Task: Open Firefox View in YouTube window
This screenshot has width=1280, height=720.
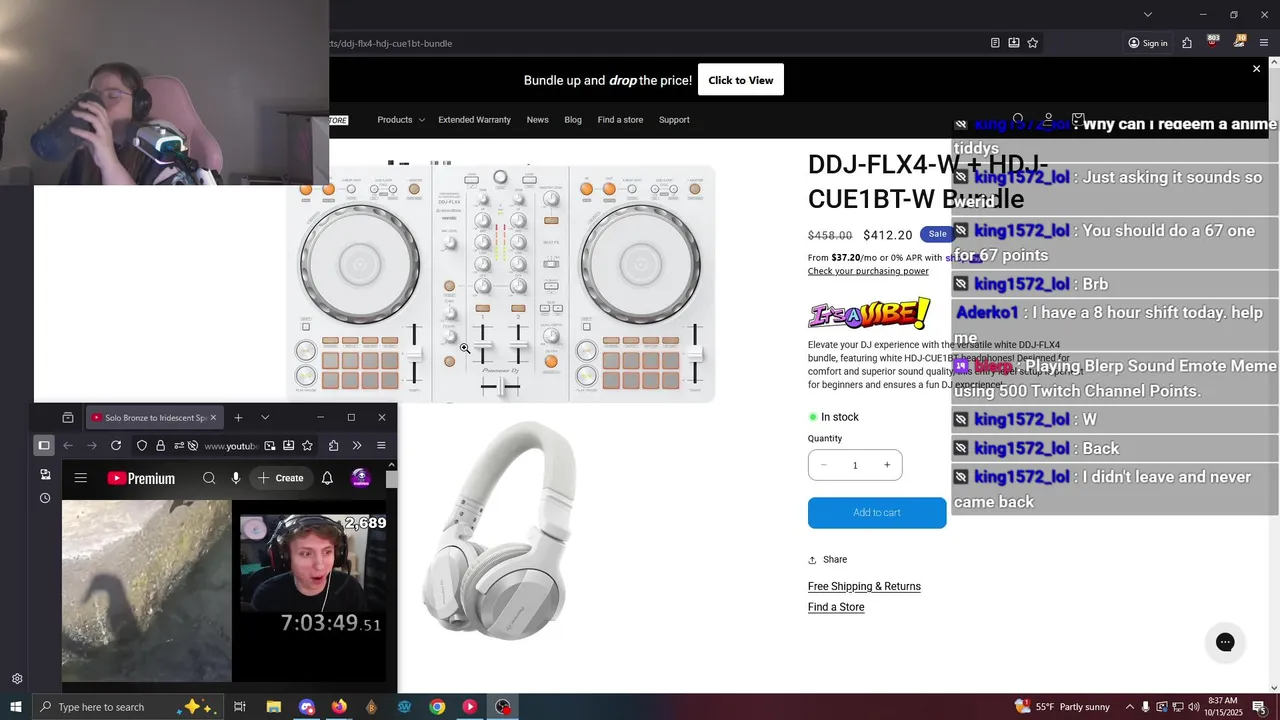Action: tap(68, 417)
